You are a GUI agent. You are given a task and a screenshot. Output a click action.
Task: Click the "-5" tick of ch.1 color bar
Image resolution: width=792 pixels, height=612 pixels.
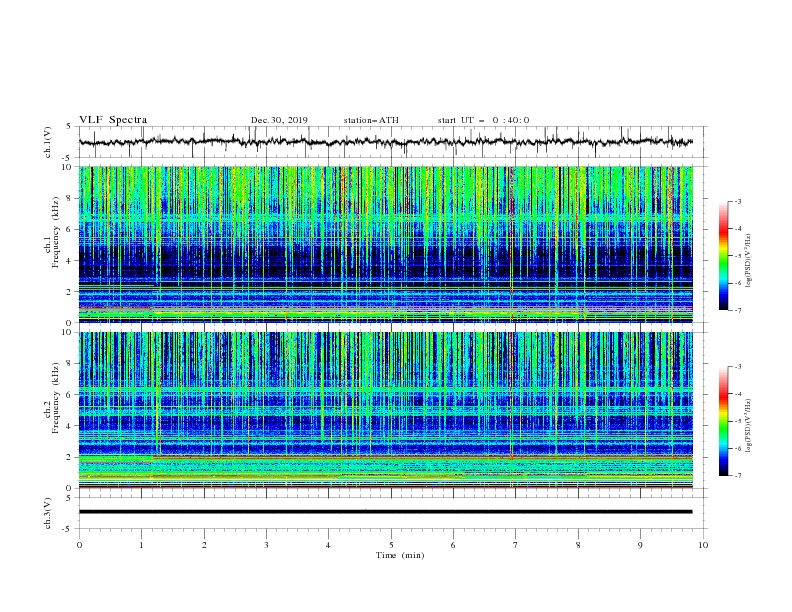tap(737, 256)
